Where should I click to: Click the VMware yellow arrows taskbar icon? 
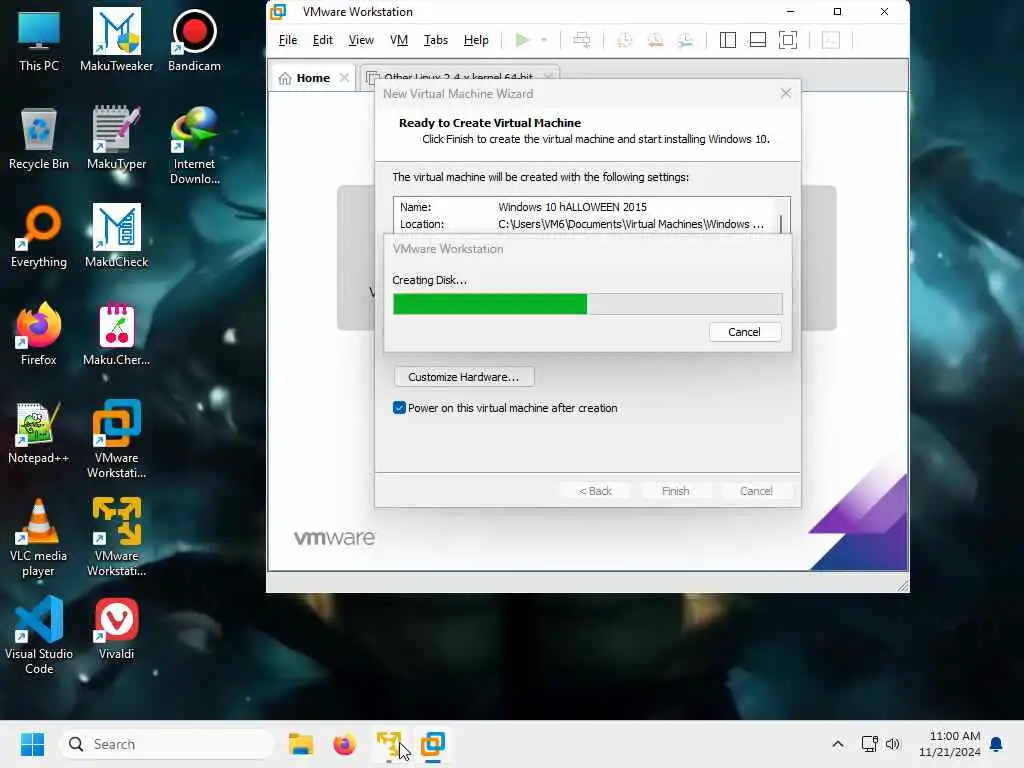pos(389,744)
